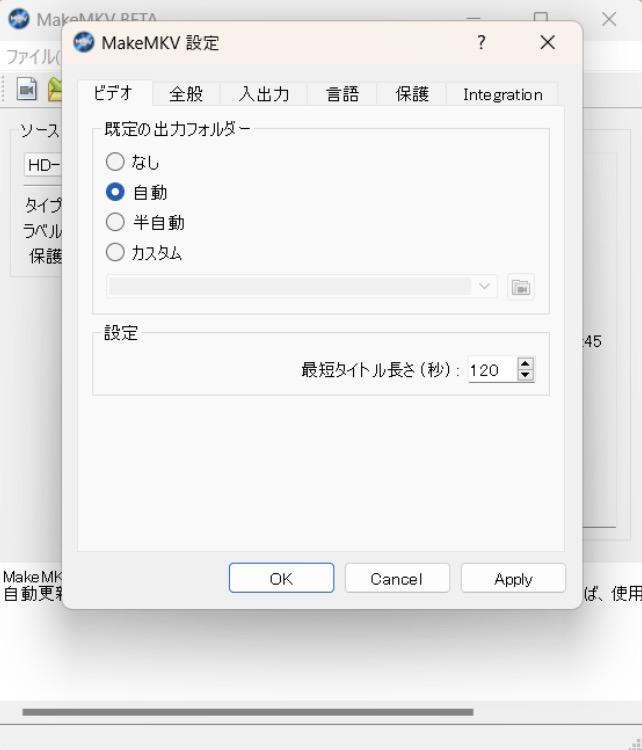Switch to the ビデオ tab
The image size is (642, 750).
pyautogui.click(x=114, y=93)
